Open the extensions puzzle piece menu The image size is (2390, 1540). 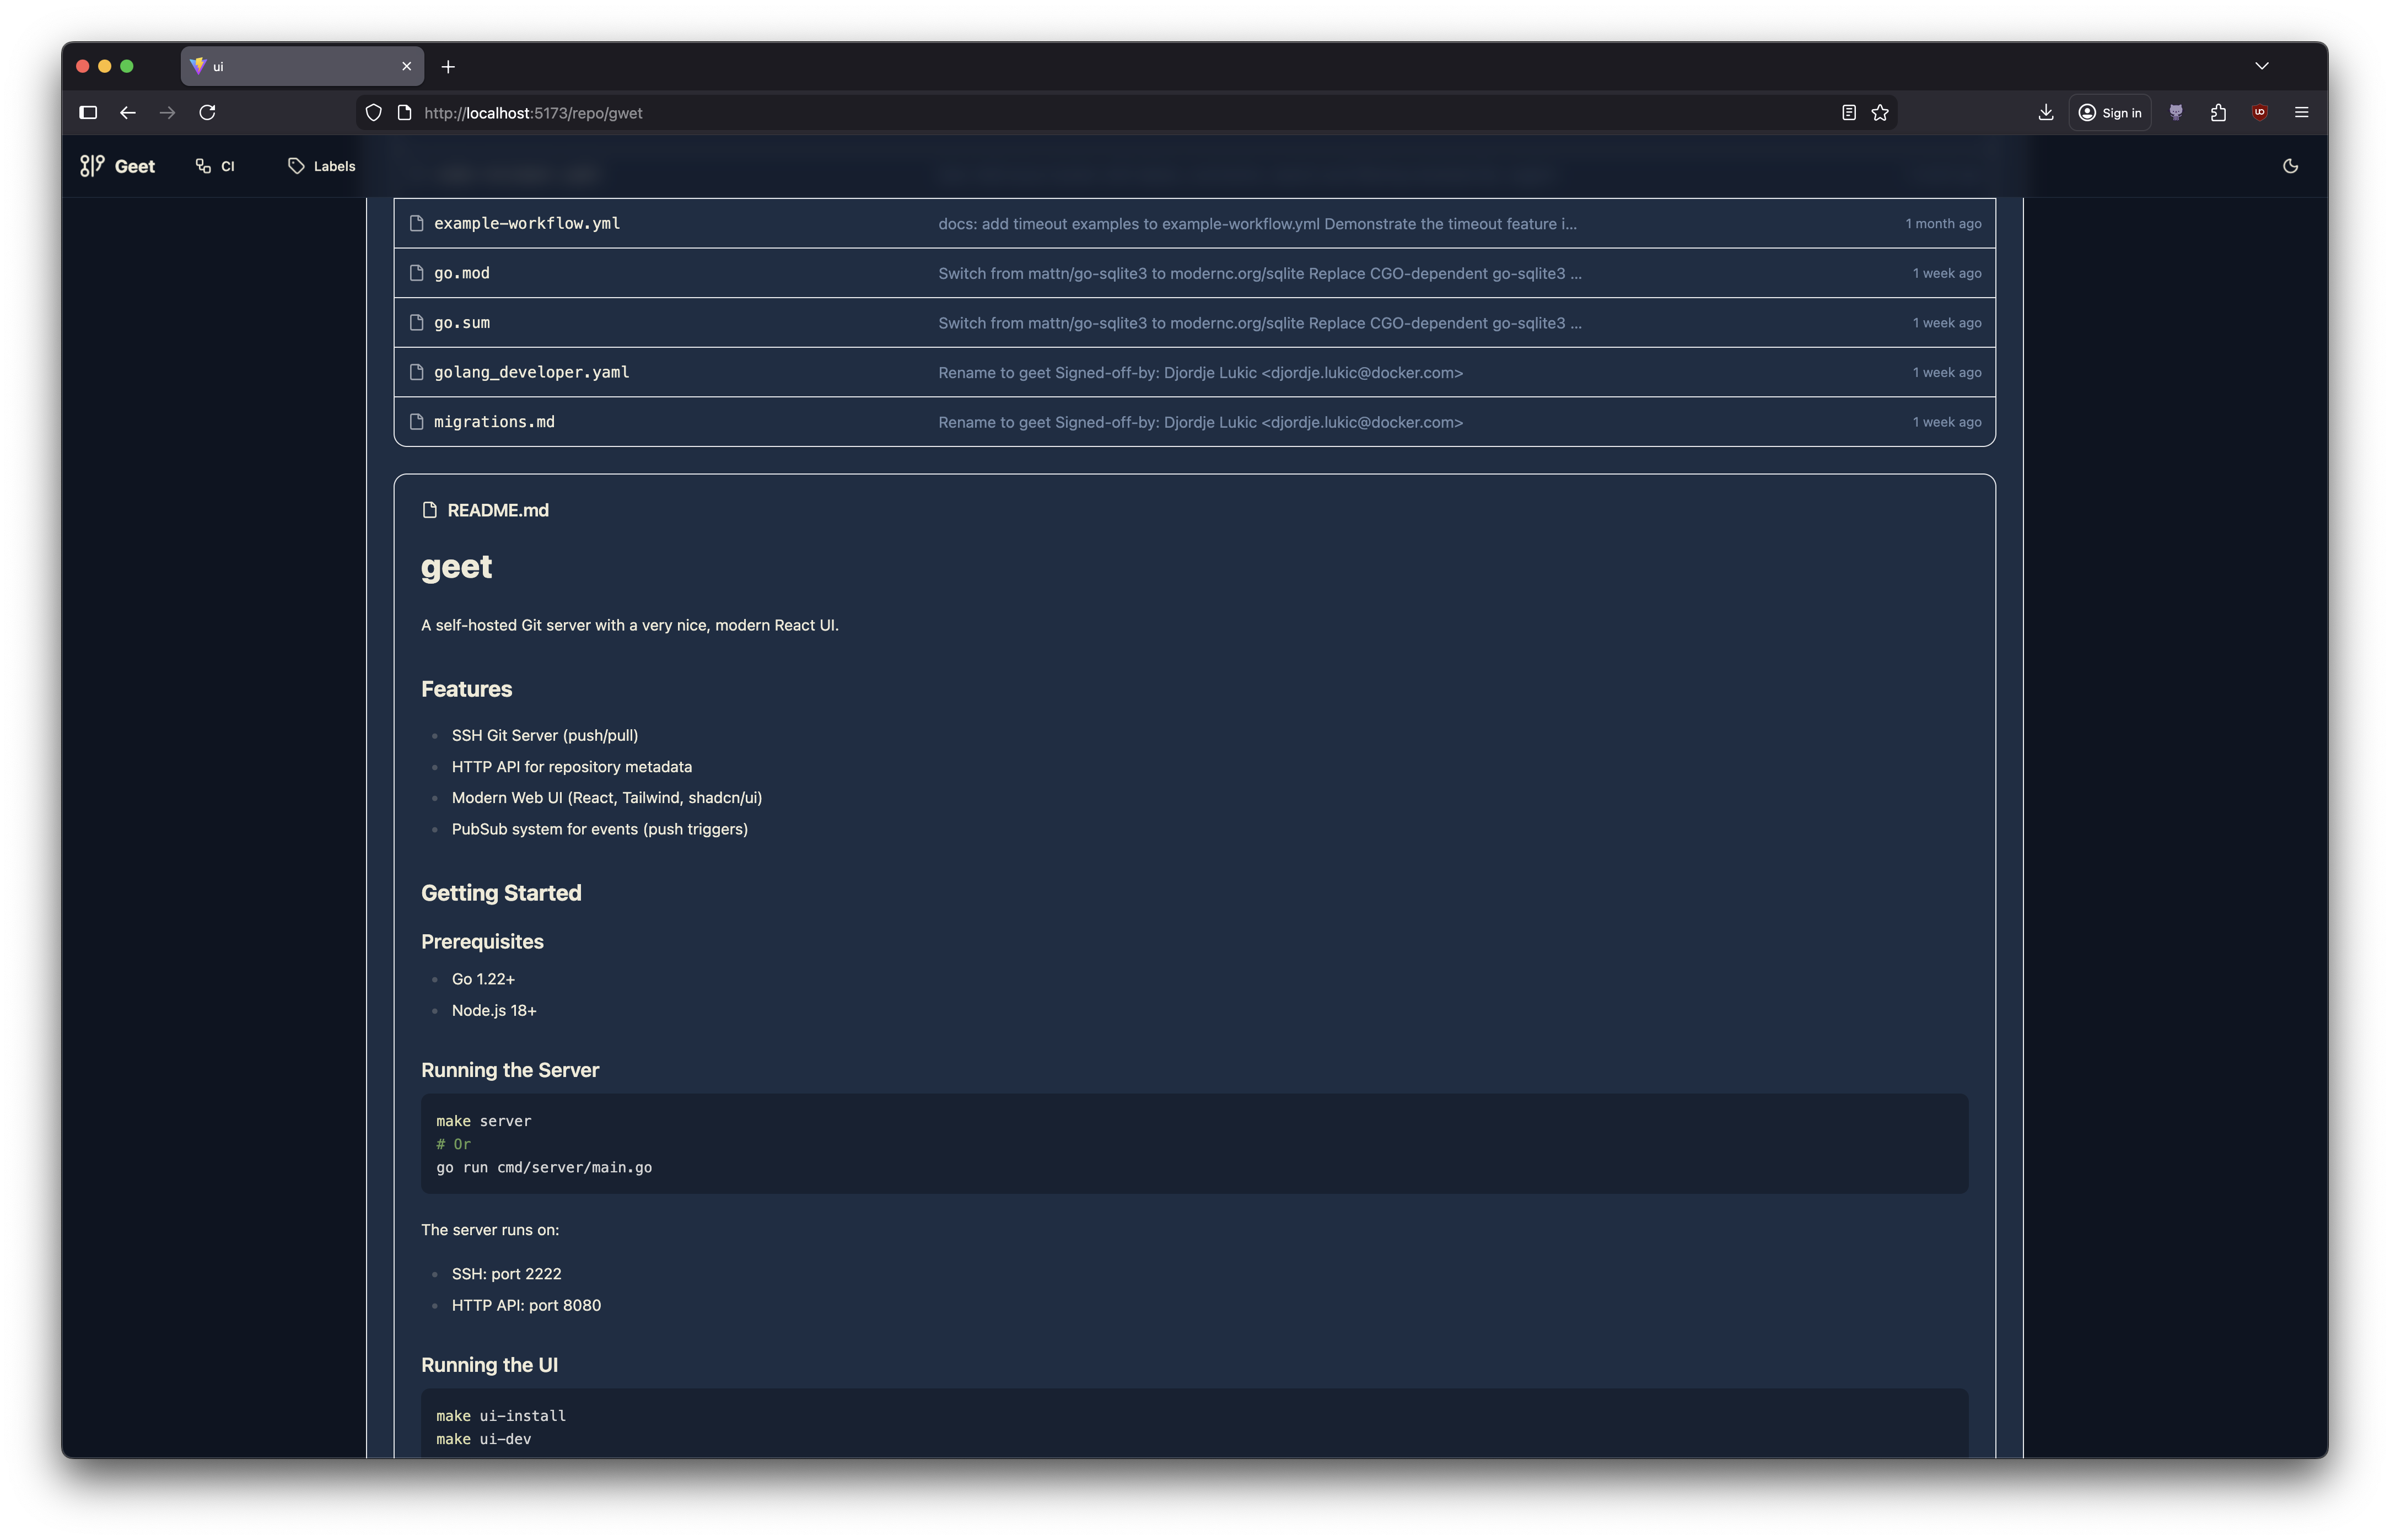coord(2217,113)
